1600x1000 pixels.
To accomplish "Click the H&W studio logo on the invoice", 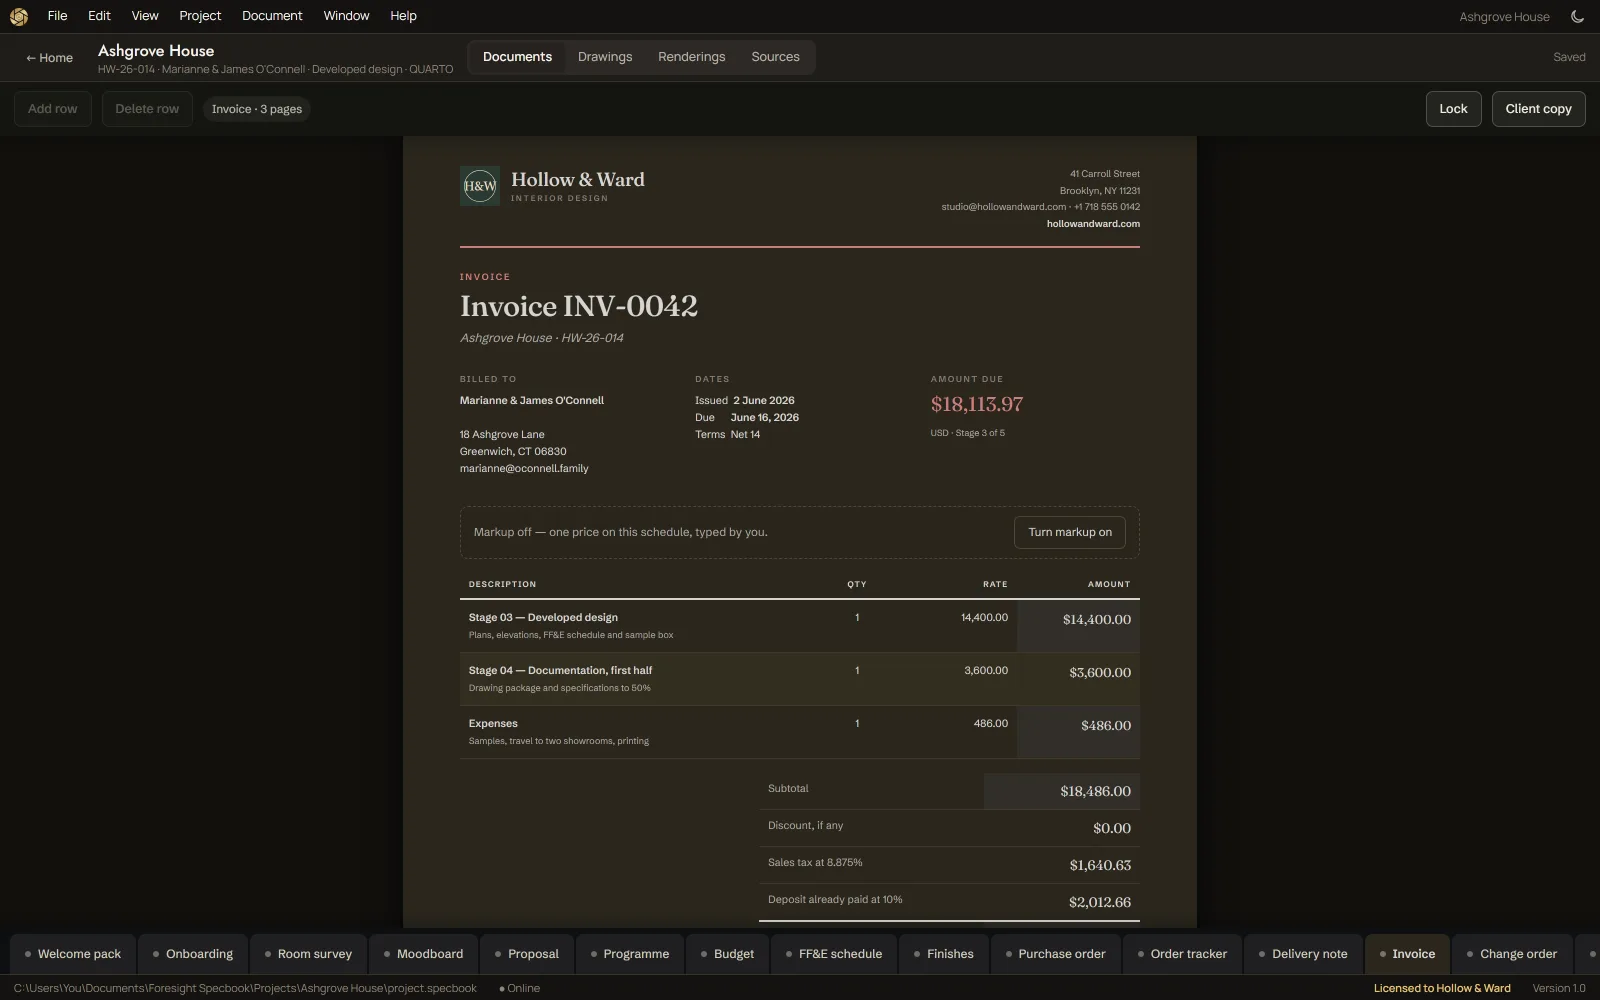I will pyautogui.click(x=480, y=186).
